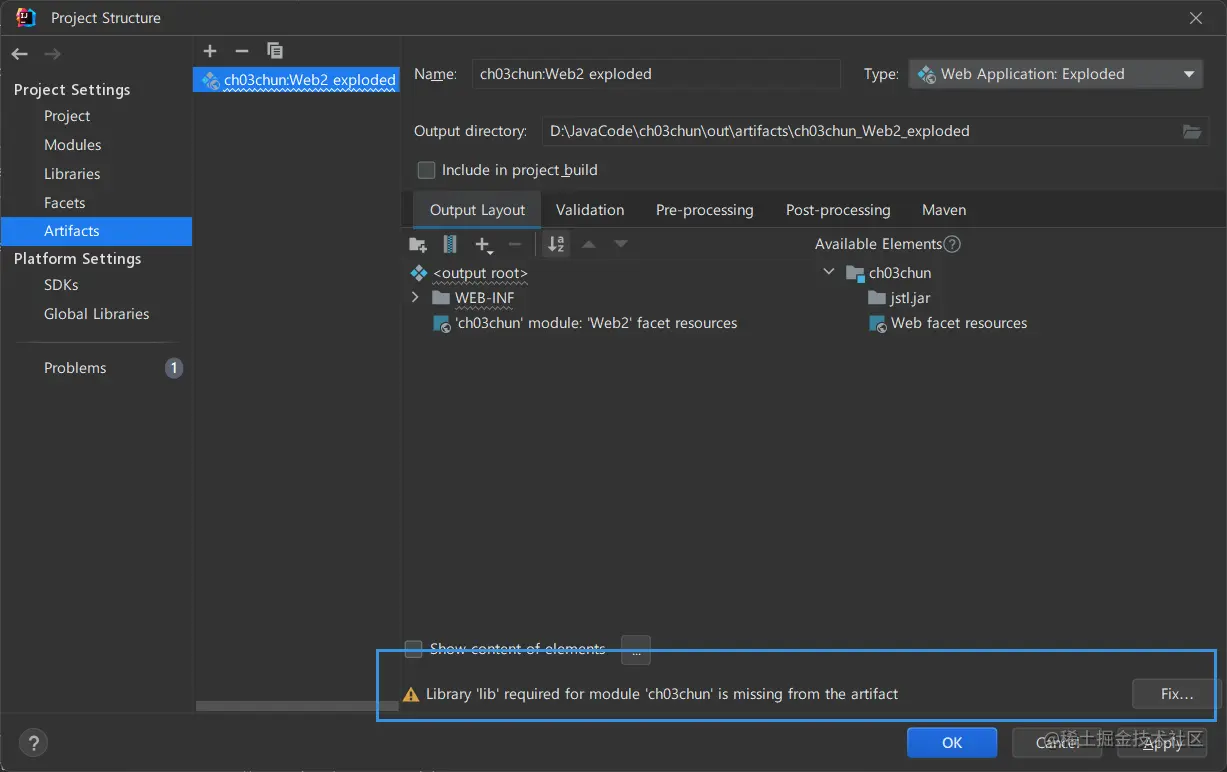The height and width of the screenshot is (772, 1227).
Task: Confirm with the OK button
Action: click(x=952, y=743)
